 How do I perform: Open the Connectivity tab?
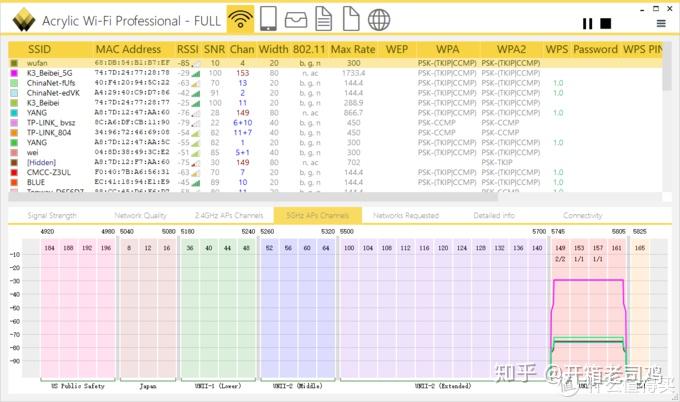(x=582, y=216)
